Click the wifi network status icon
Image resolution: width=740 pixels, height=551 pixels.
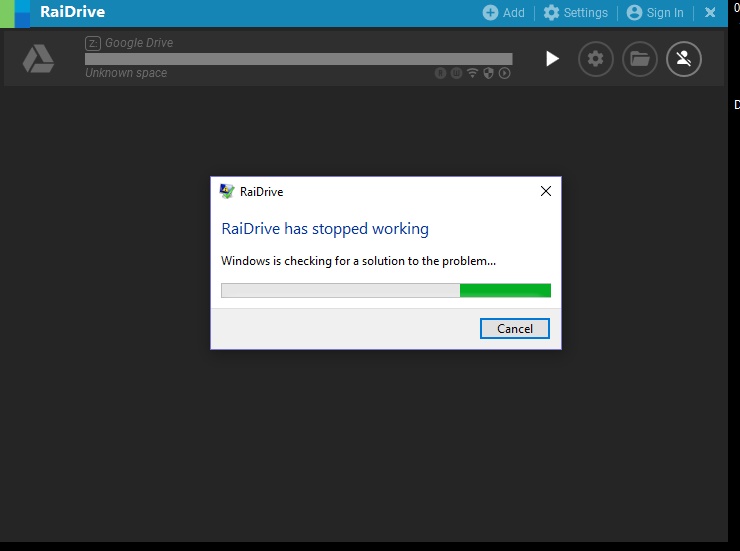(x=472, y=73)
